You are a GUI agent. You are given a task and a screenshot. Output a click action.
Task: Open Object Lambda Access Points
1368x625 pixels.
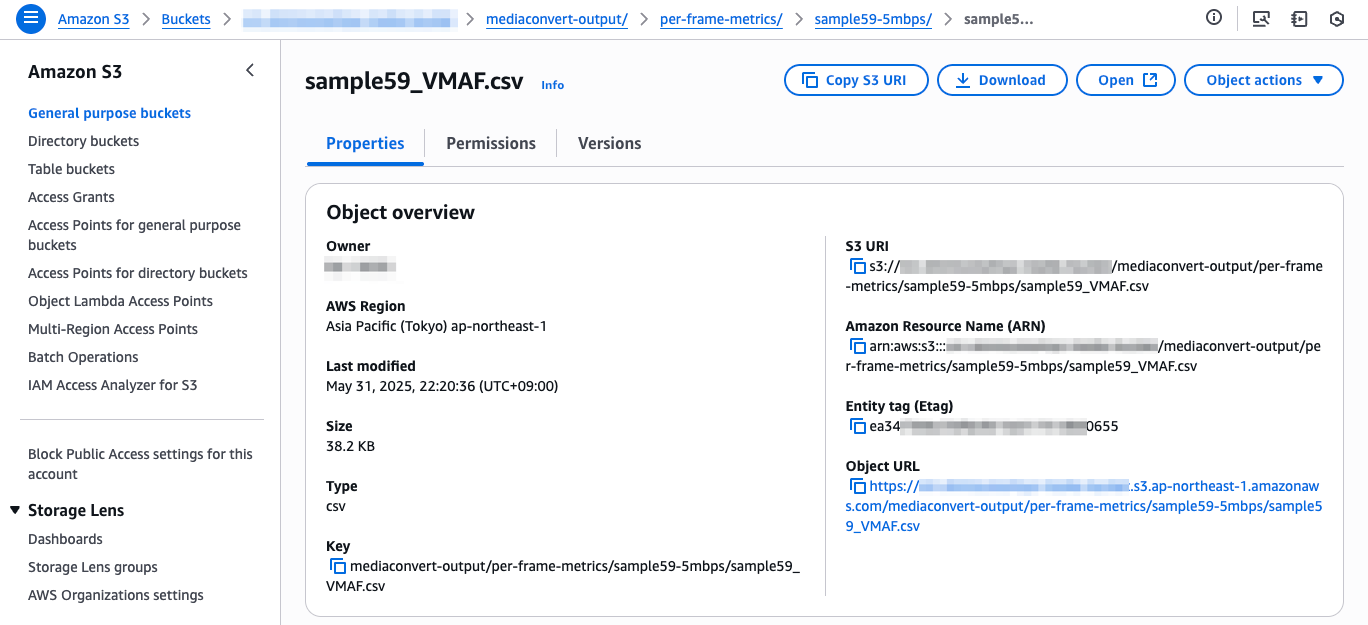120,301
